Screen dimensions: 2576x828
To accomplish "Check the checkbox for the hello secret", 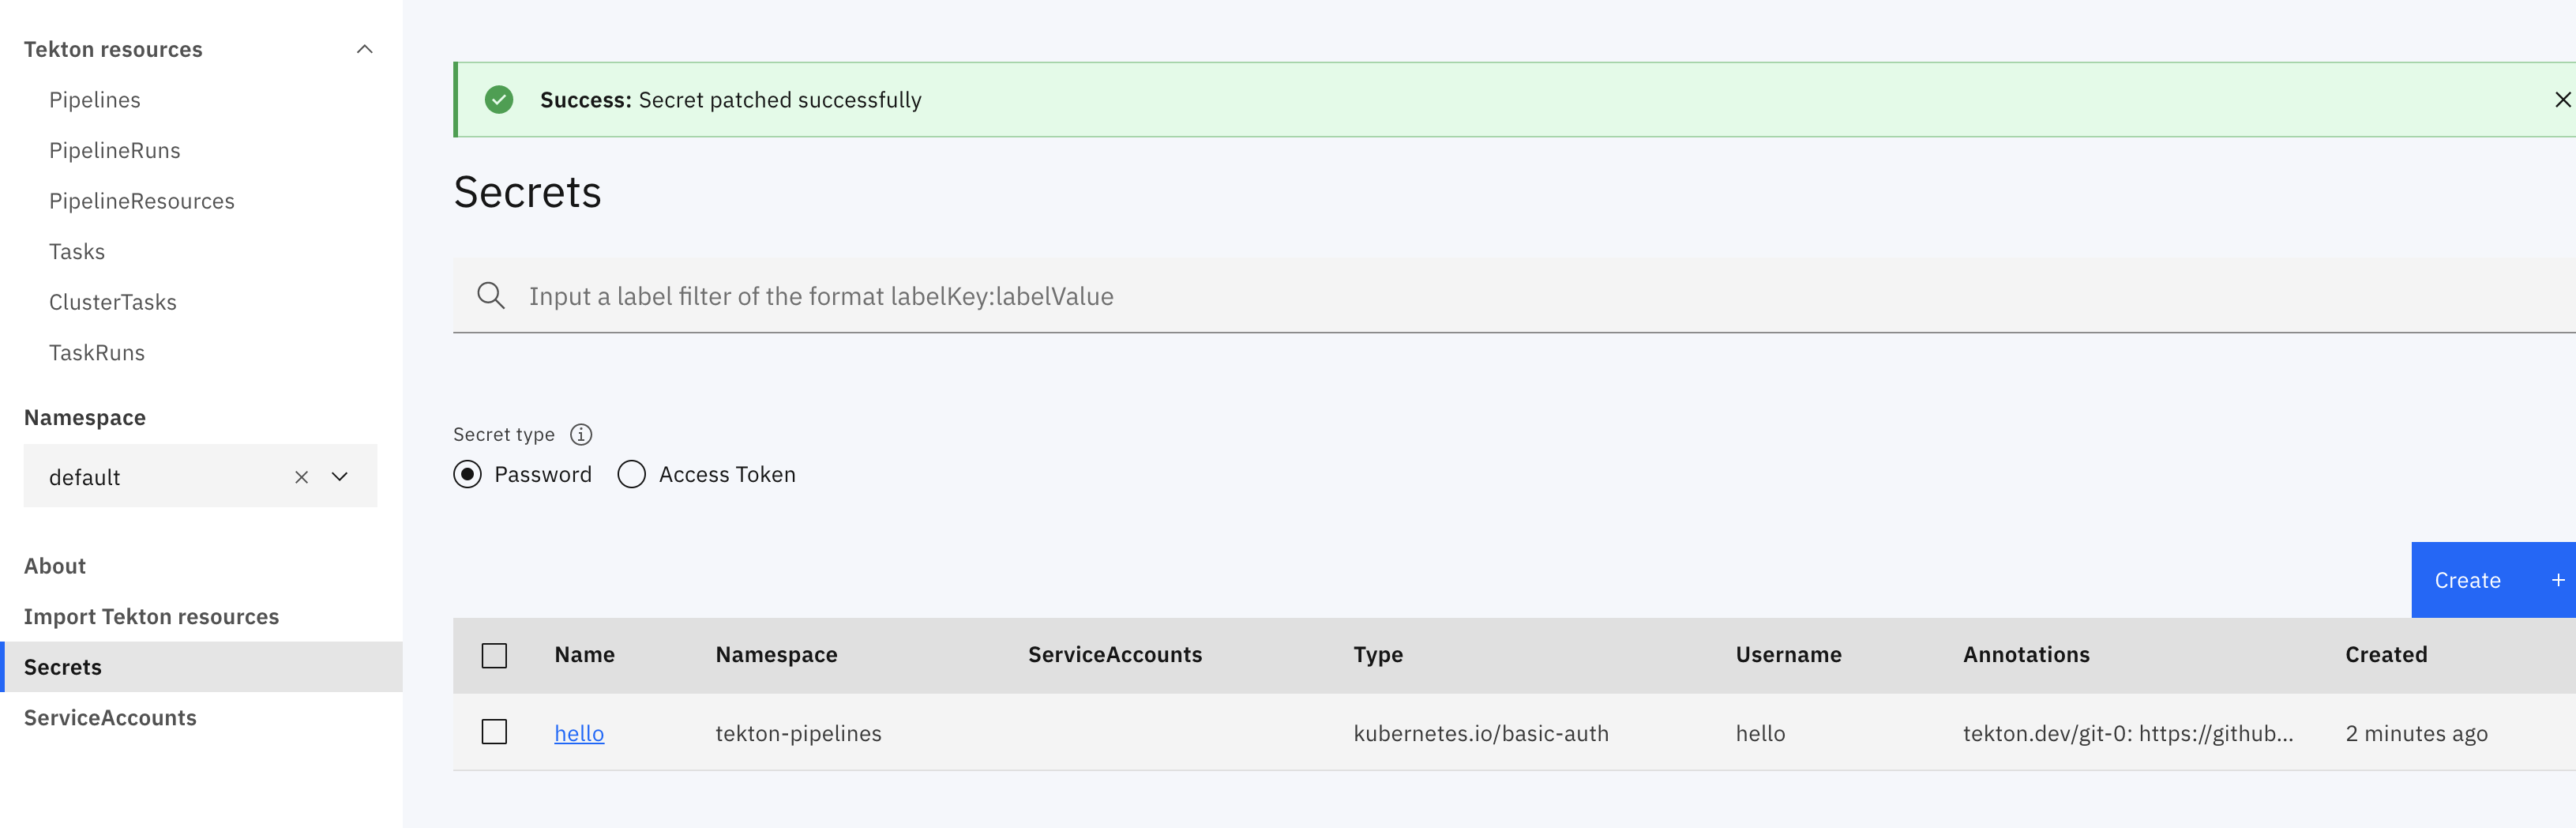I will click(494, 732).
